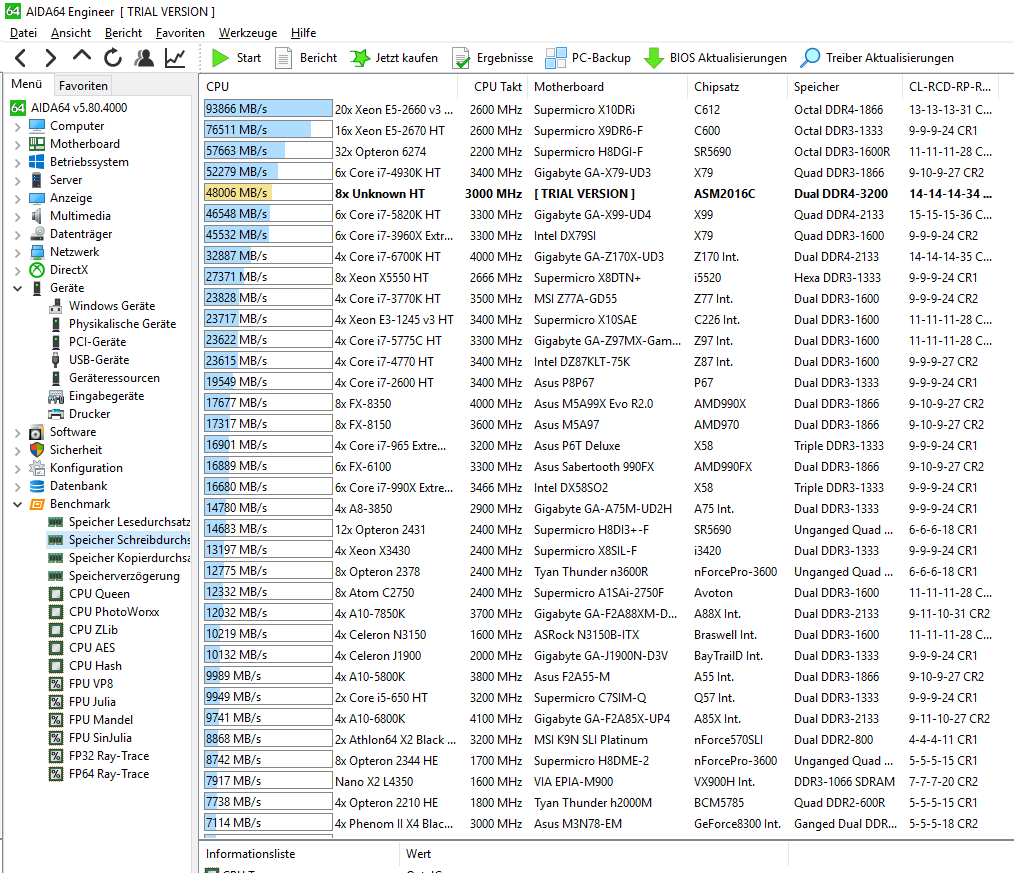Click the Back navigation arrow

[x=21, y=58]
